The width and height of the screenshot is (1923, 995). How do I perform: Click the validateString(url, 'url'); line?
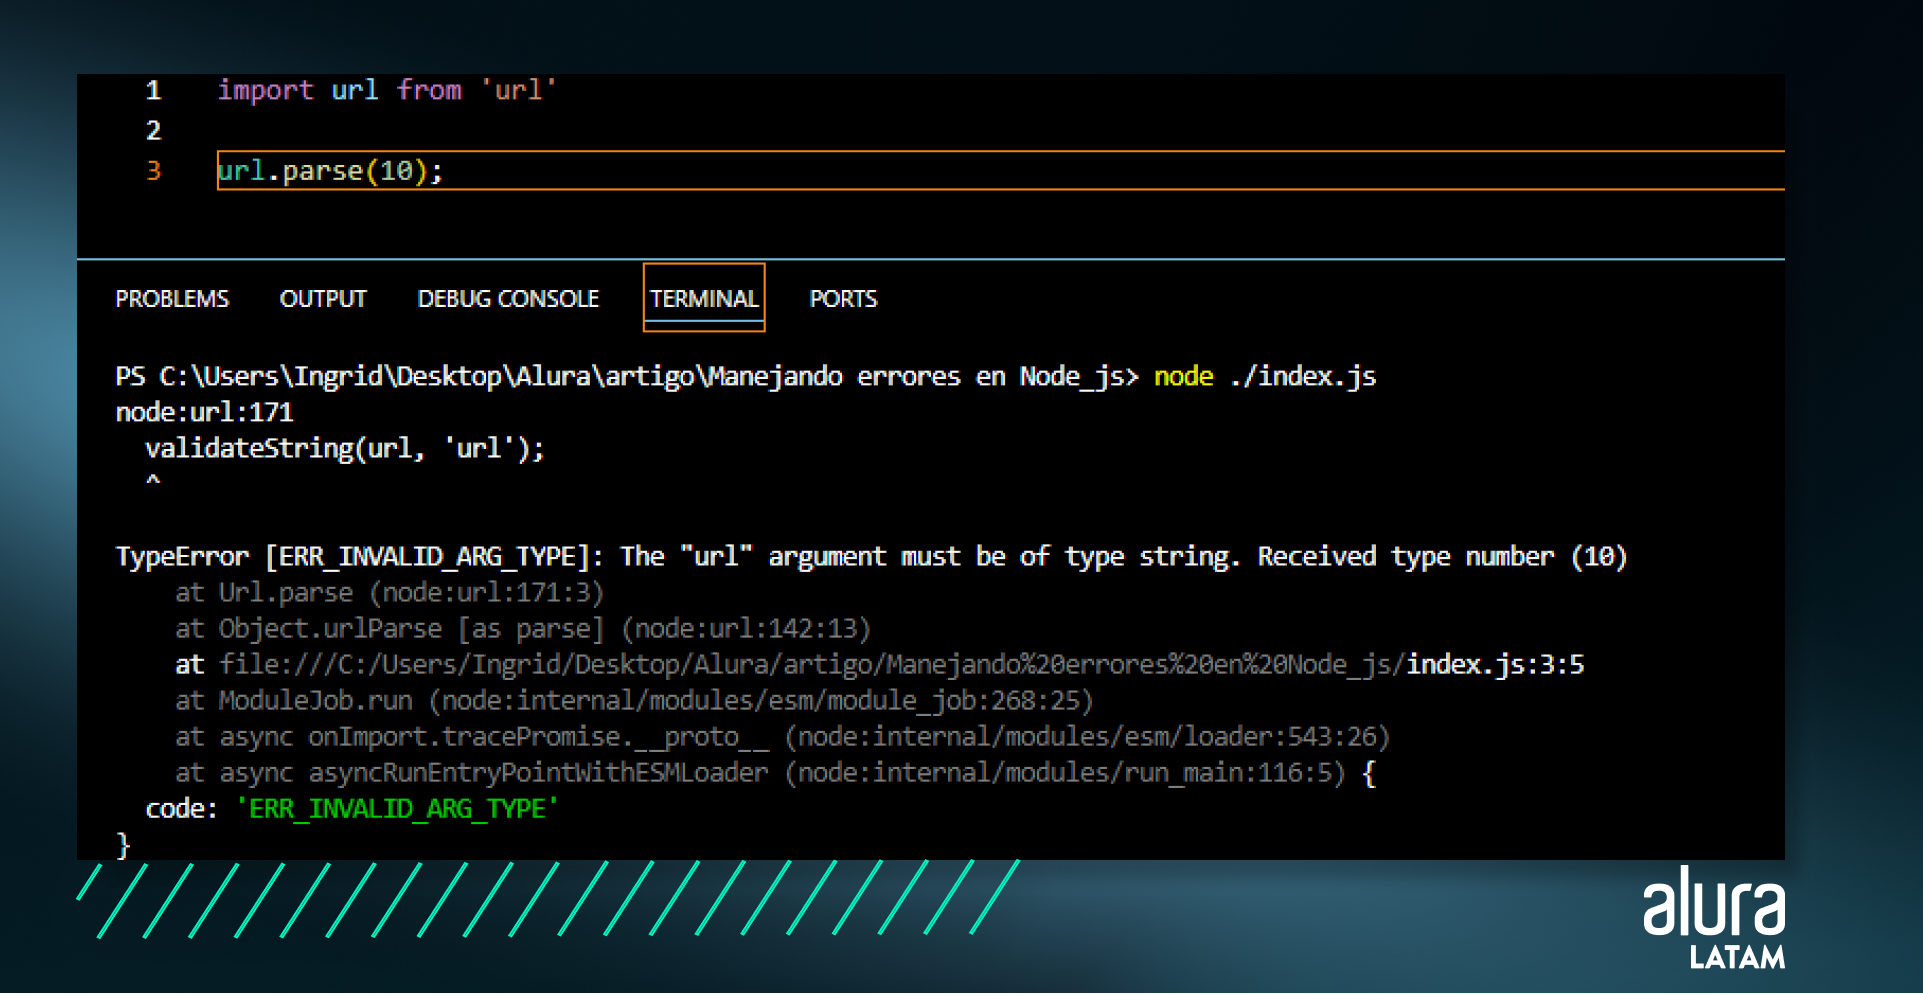345,449
